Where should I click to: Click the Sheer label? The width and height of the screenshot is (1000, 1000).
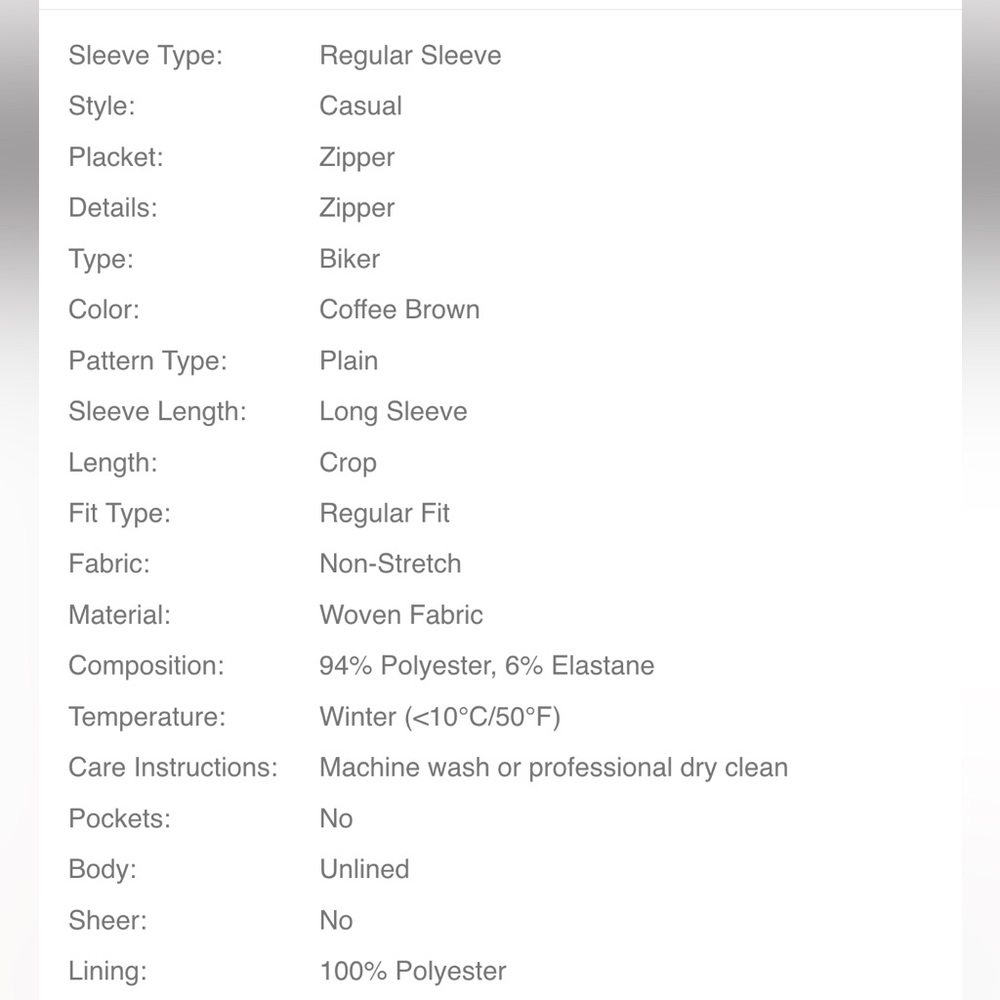point(107,921)
